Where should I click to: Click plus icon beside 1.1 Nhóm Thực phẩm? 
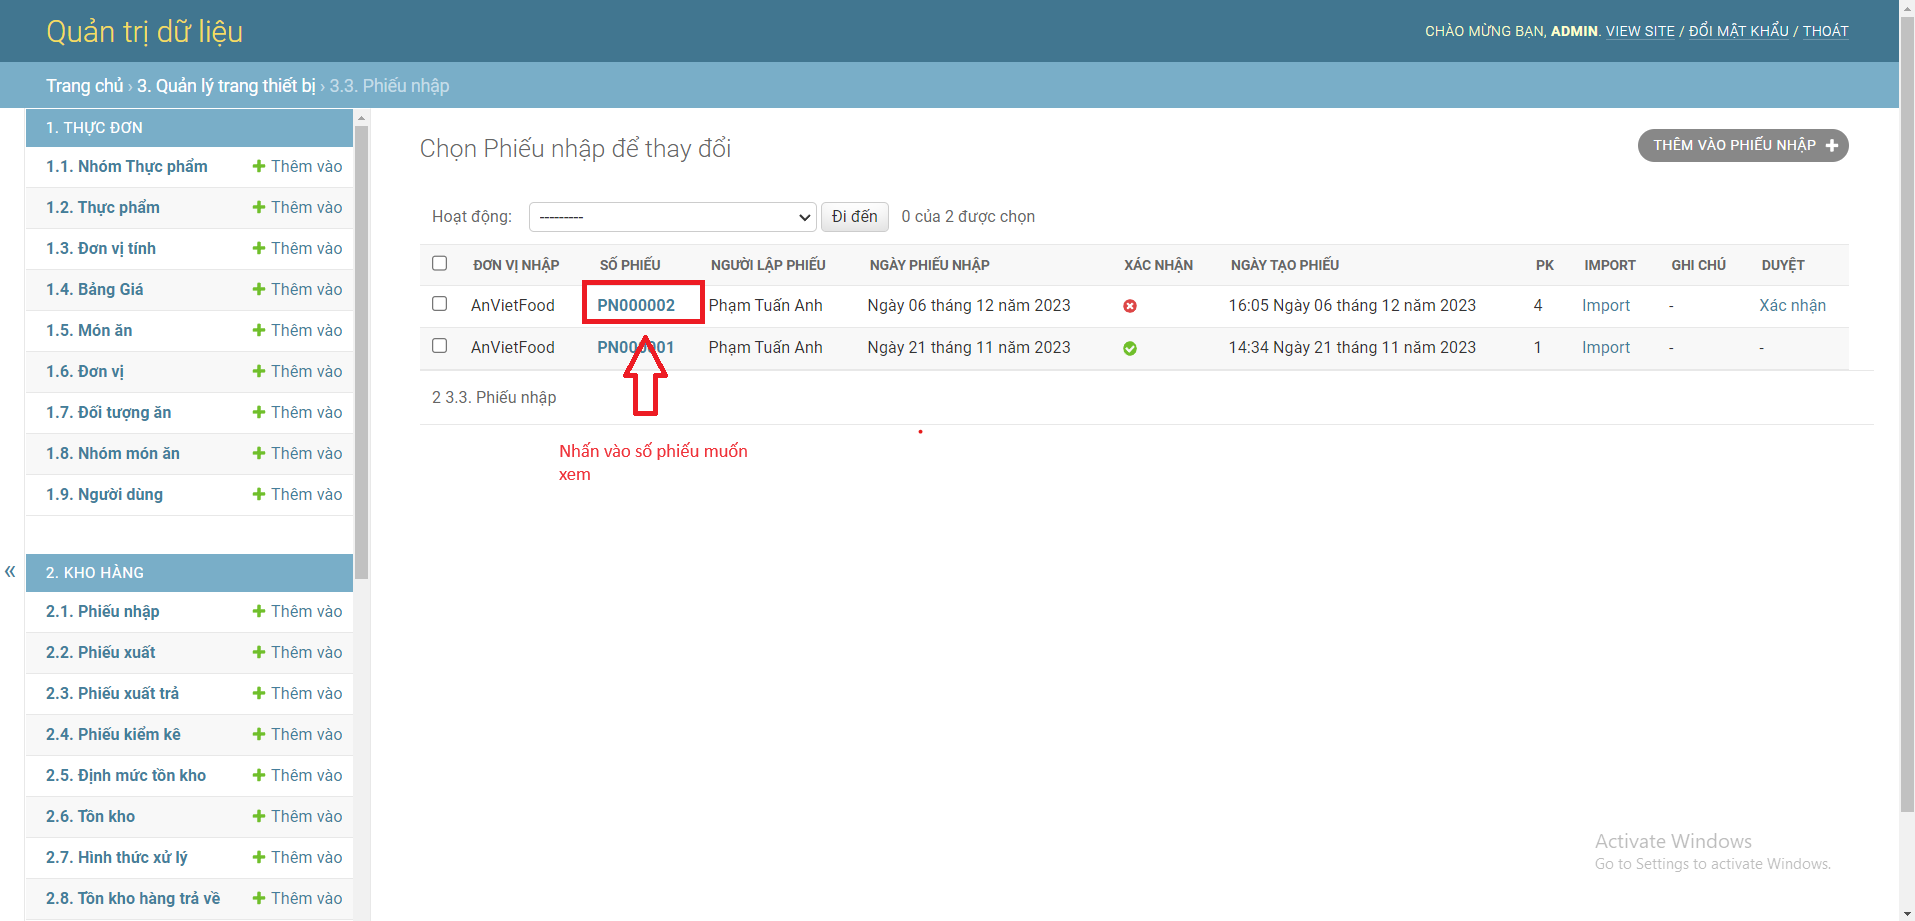click(x=259, y=166)
